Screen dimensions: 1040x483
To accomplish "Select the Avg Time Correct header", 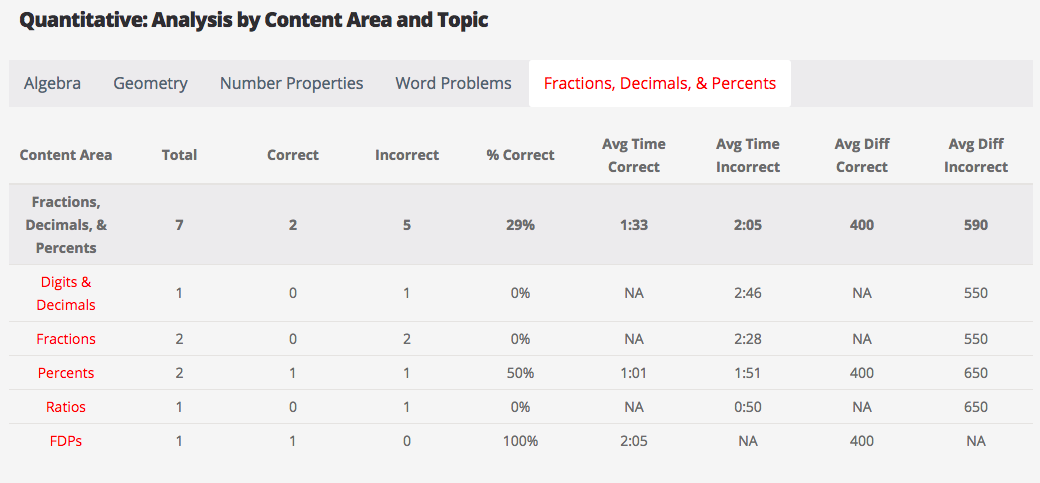I will click(x=634, y=155).
